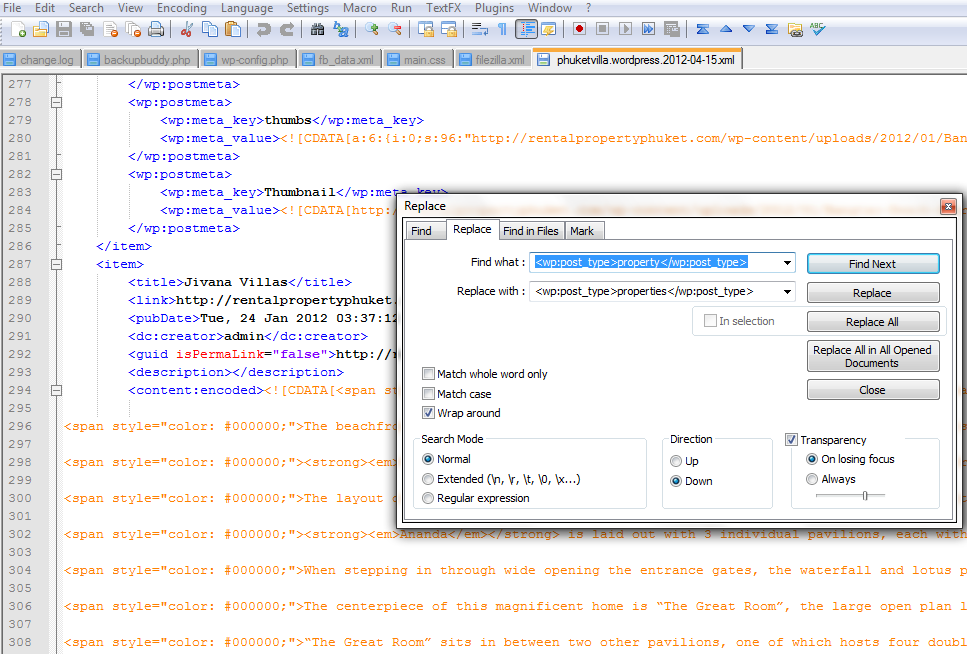This screenshot has height=654, width=967.
Task: Toggle word wrap from the toolbar
Action: coord(479,29)
